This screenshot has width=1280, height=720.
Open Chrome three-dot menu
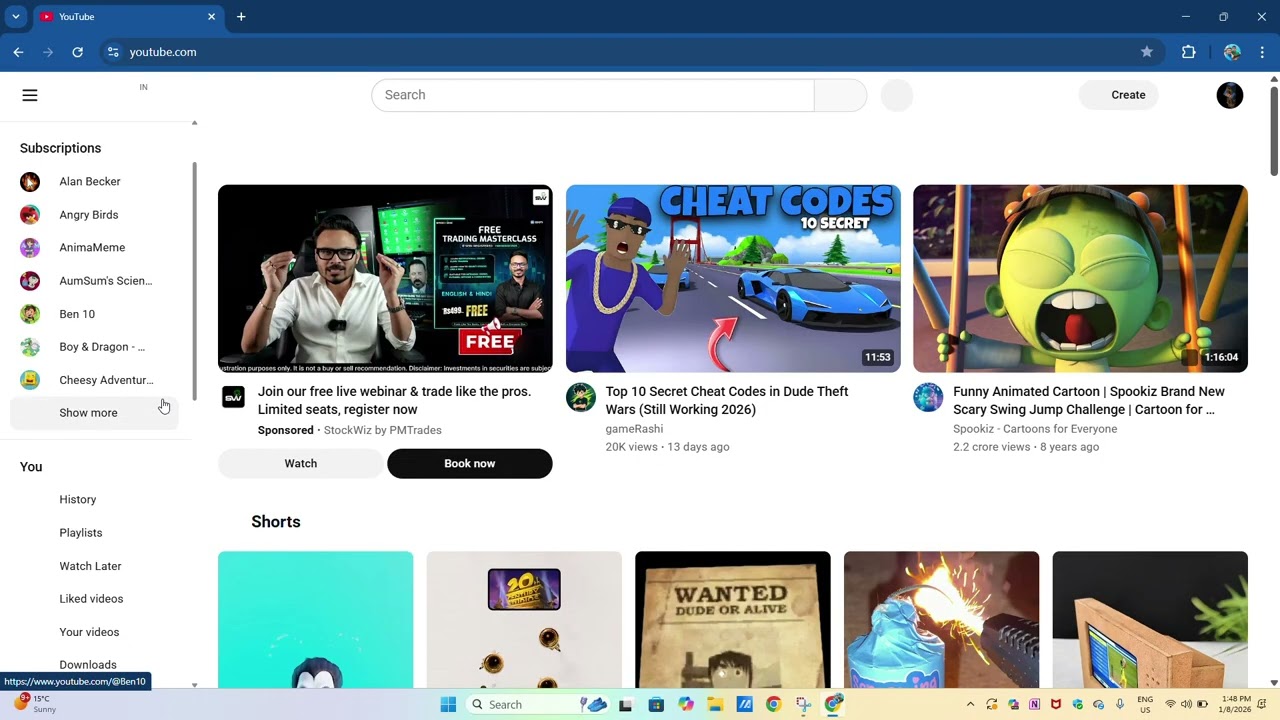pos(1262,52)
